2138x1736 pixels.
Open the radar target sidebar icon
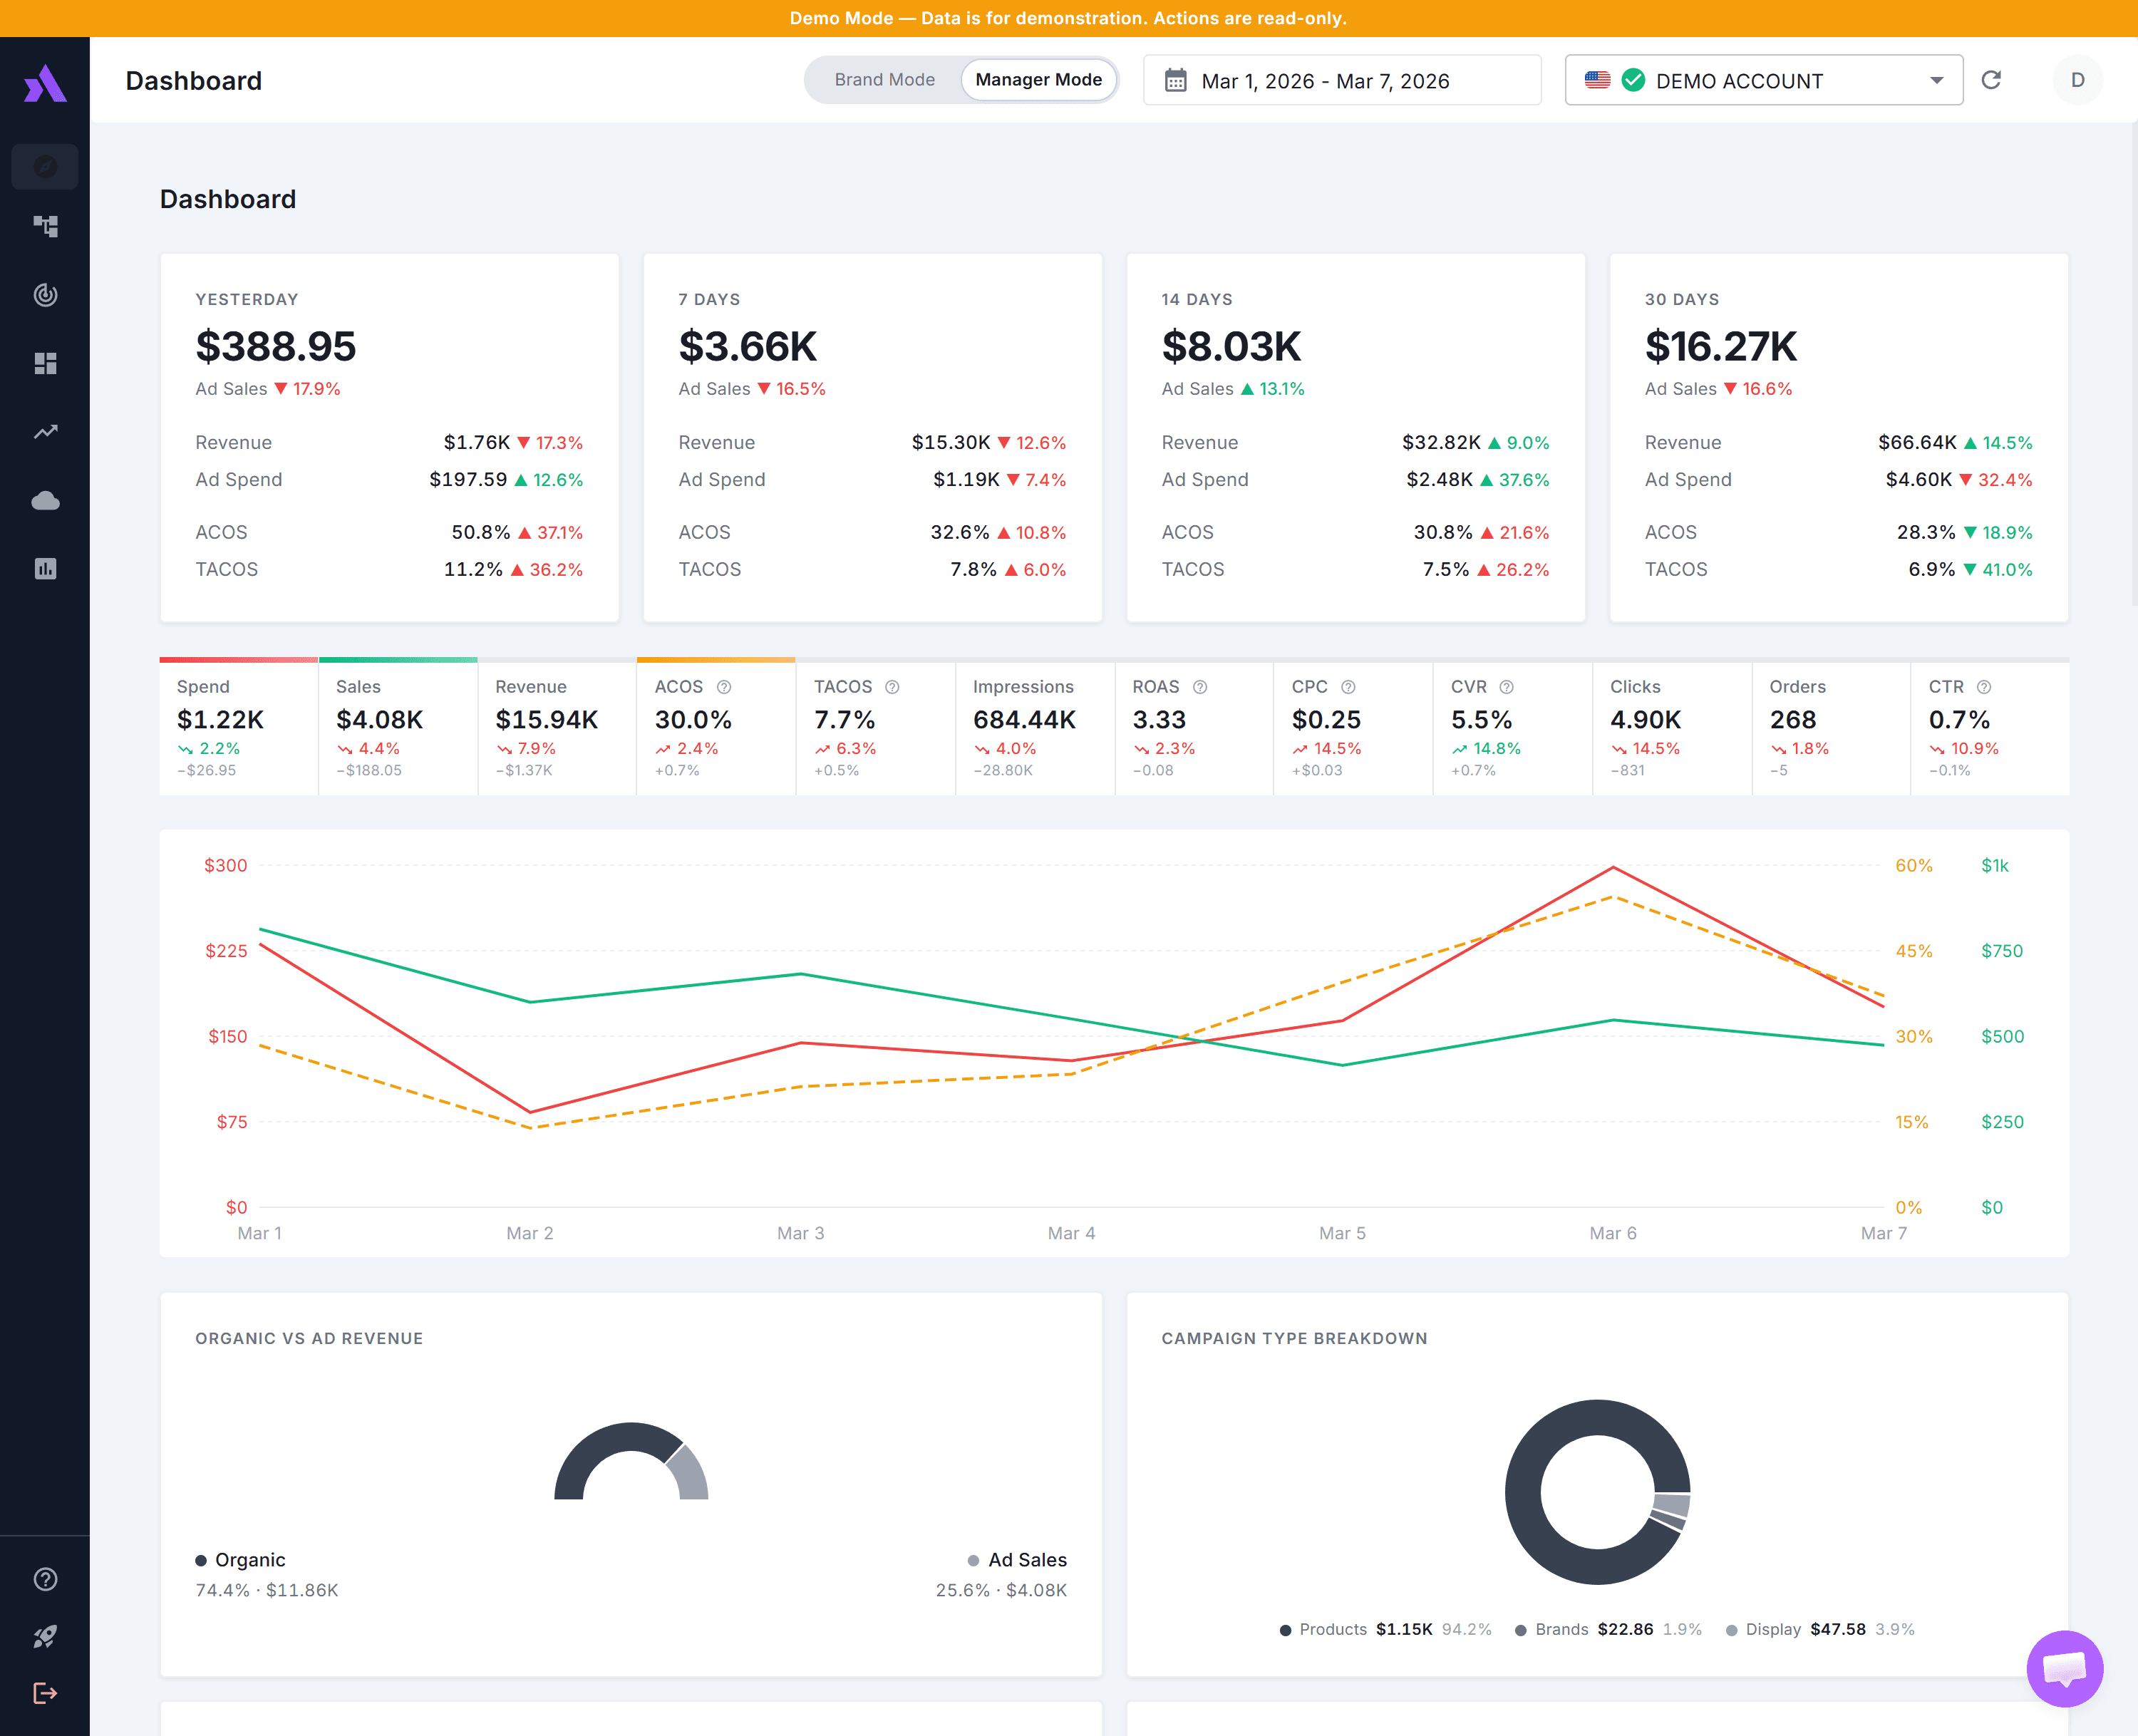click(45, 295)
